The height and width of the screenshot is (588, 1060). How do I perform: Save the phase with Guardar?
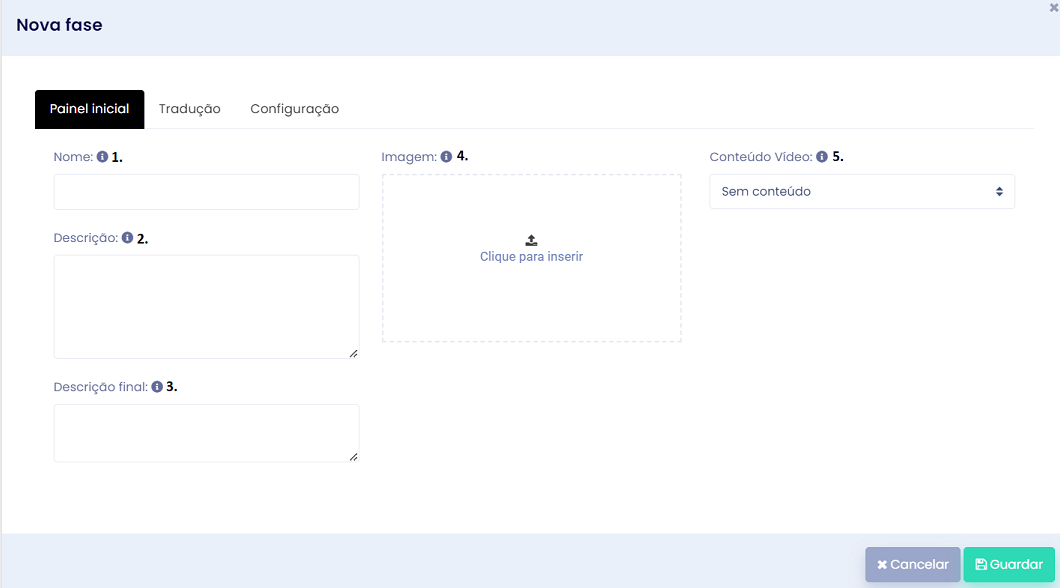click(x=1009, y=564)
